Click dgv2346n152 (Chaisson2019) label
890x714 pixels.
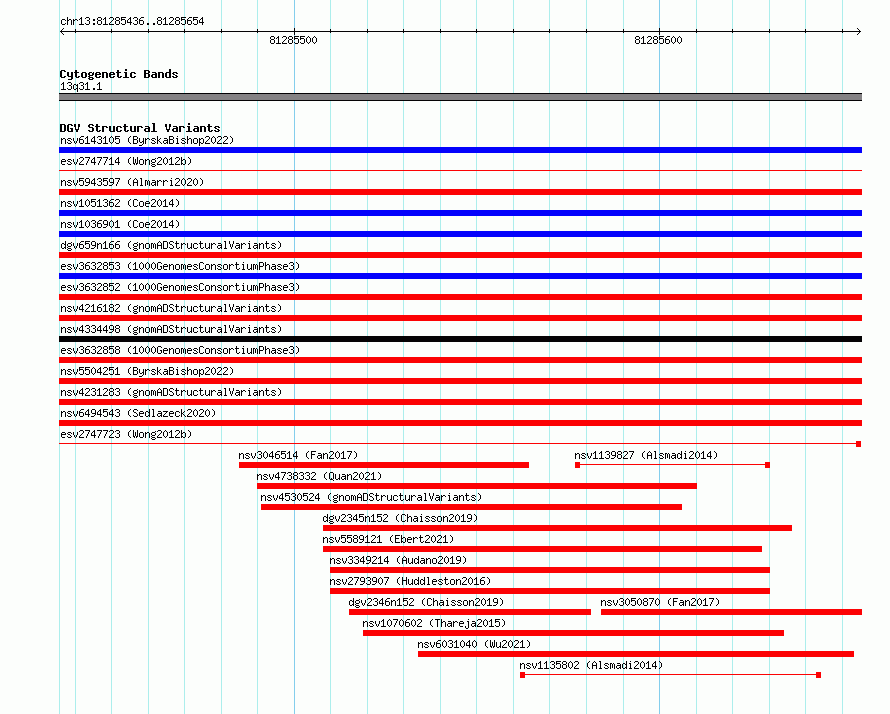[x=426, y=602]
